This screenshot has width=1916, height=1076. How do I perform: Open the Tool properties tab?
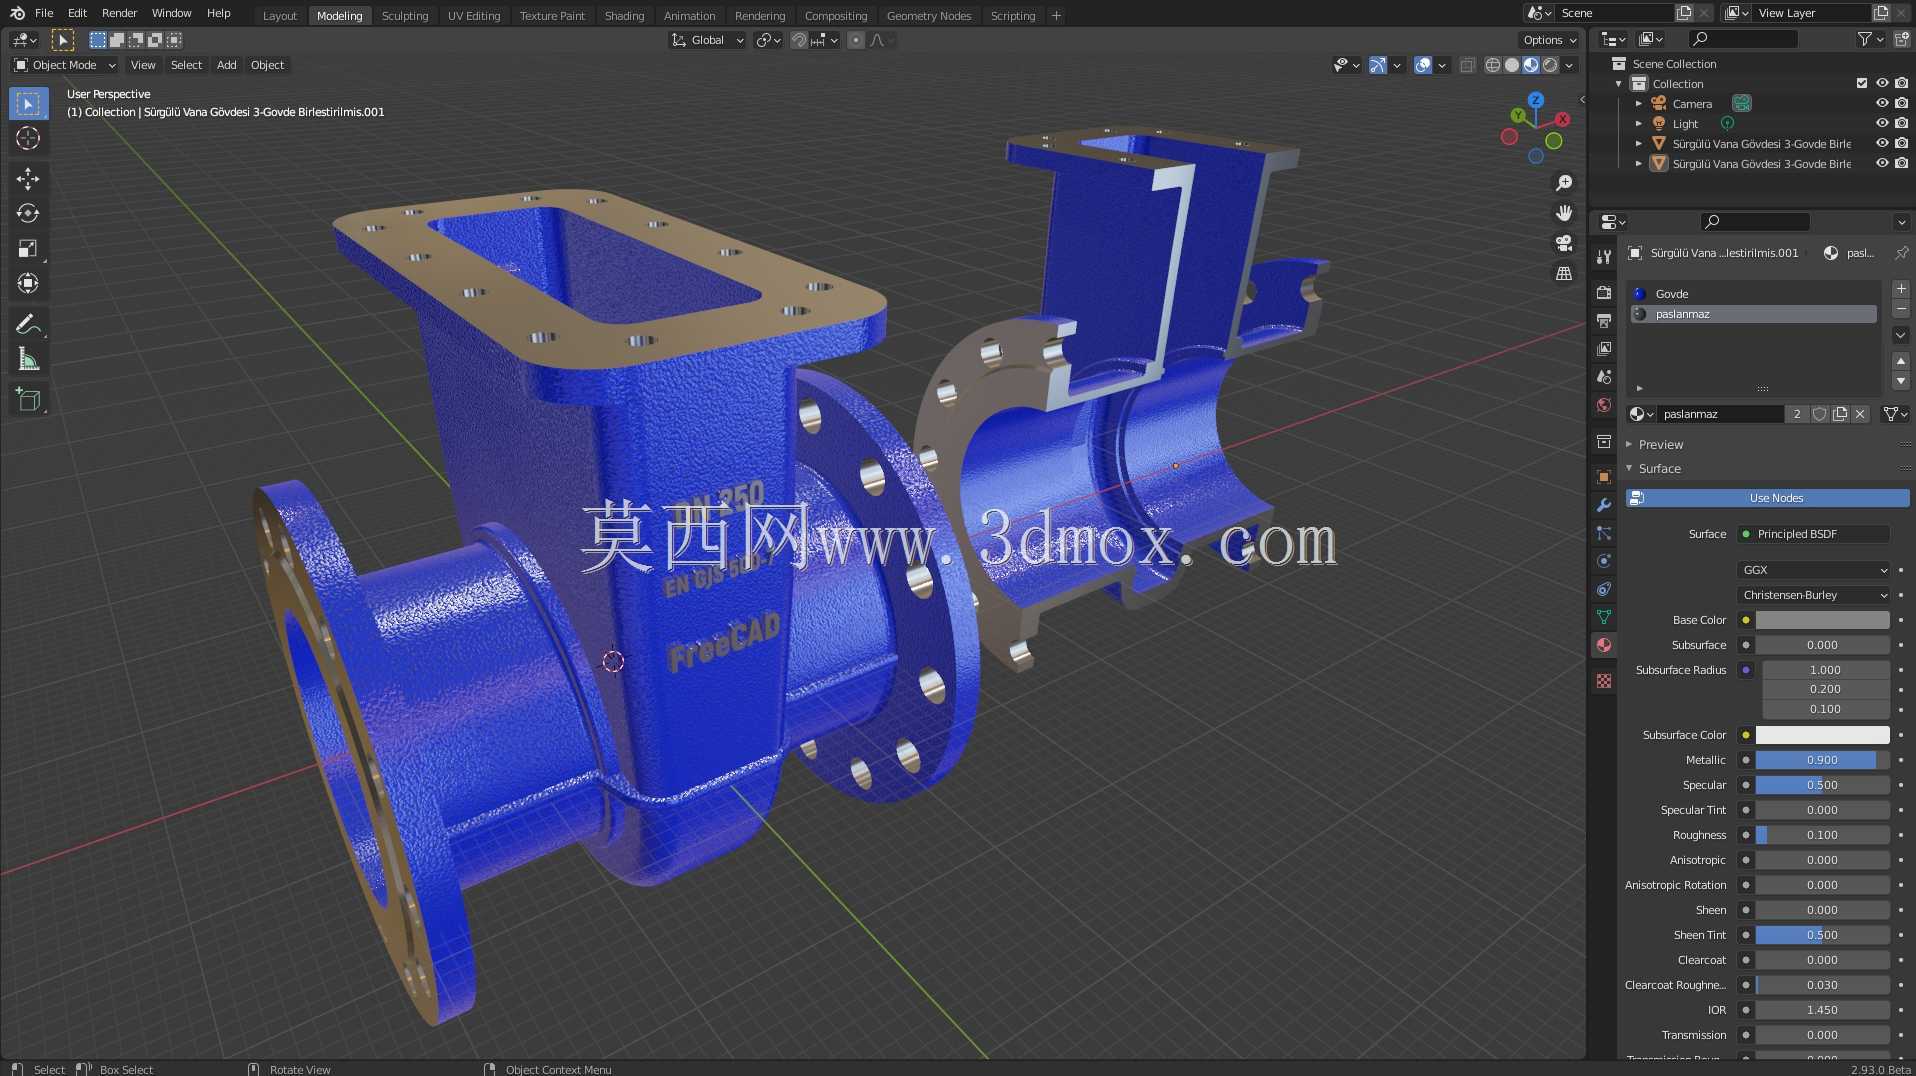[x=1604, y=257]
